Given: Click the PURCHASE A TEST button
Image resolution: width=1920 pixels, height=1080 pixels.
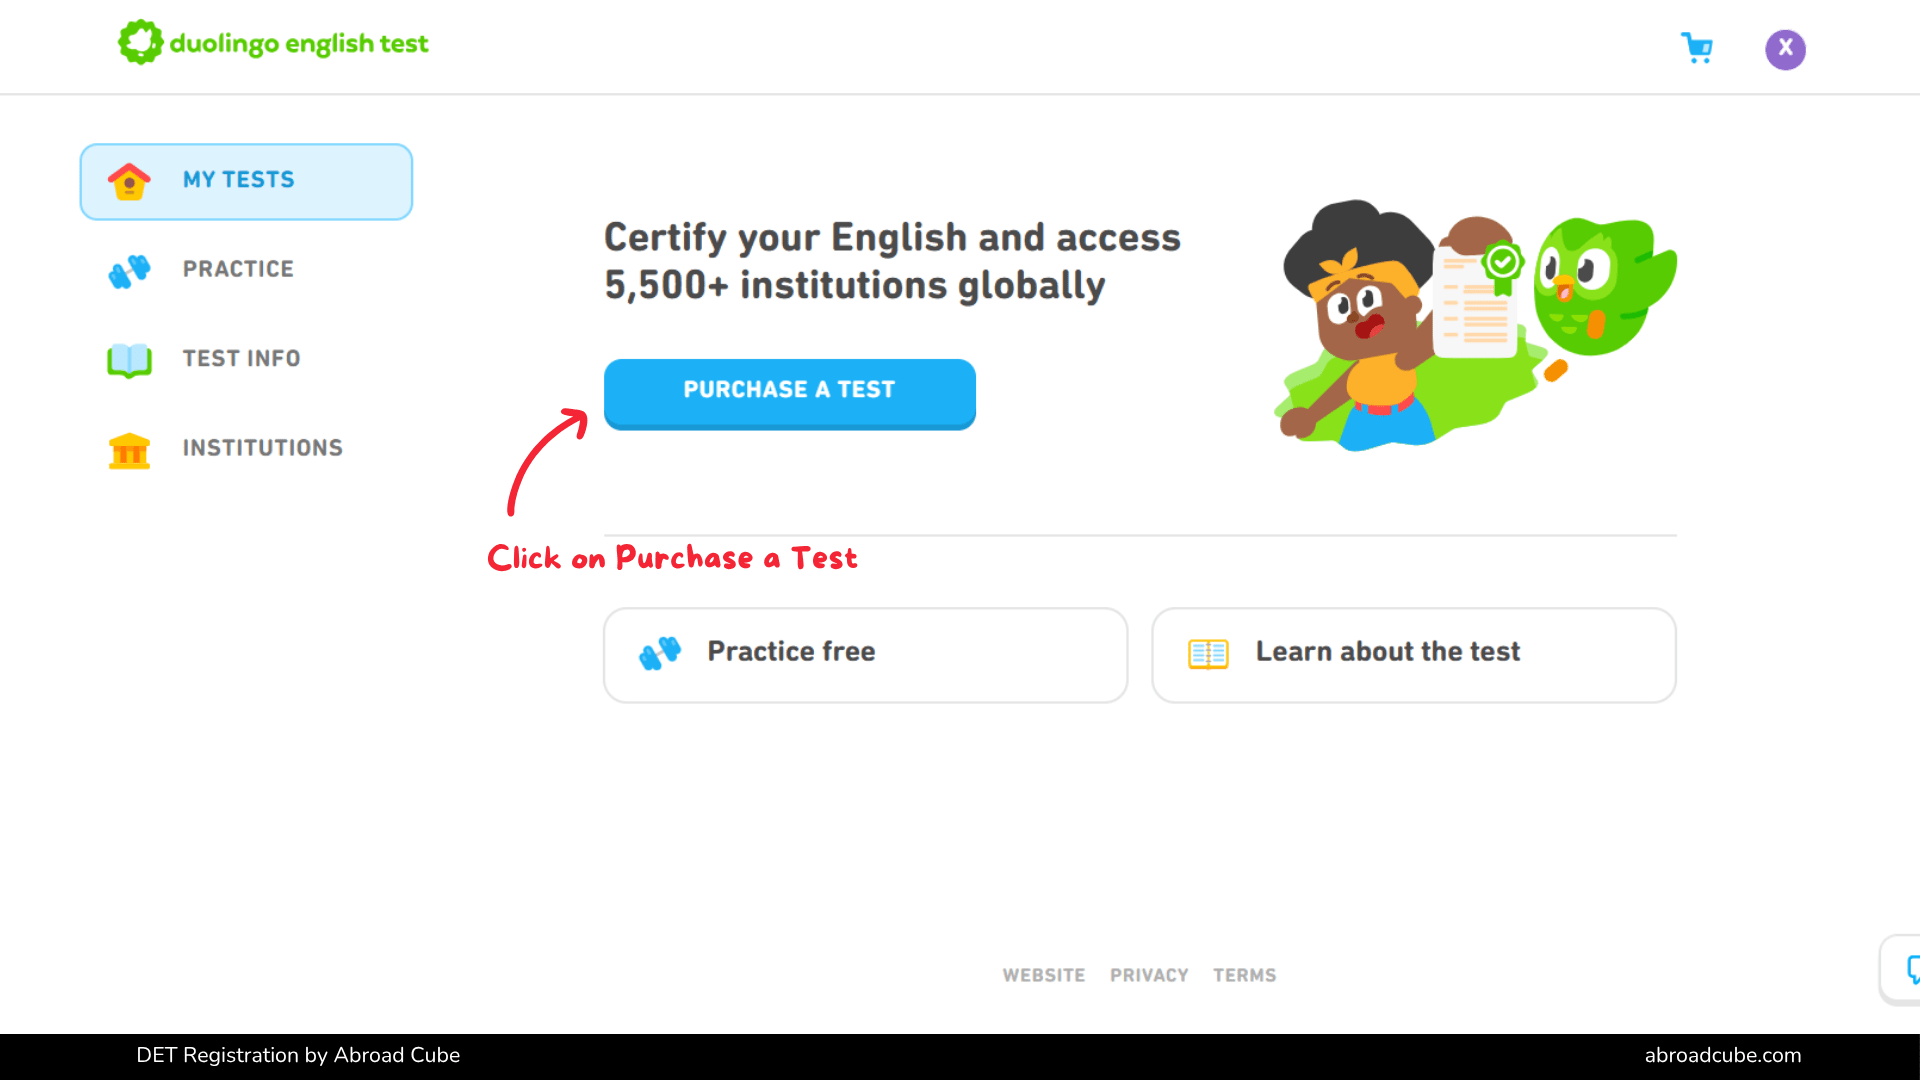Looking at the screenshot, I should 789,393.
